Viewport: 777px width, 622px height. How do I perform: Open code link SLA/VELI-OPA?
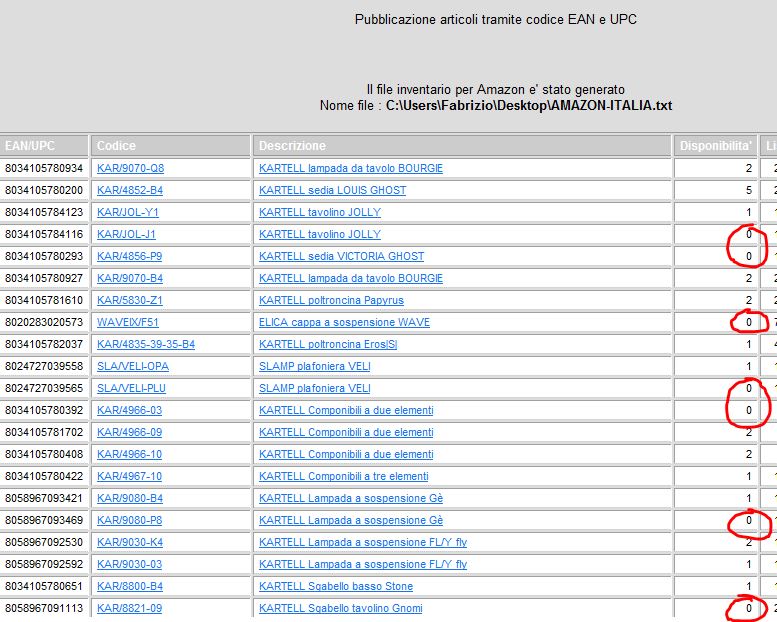[133, 366]
